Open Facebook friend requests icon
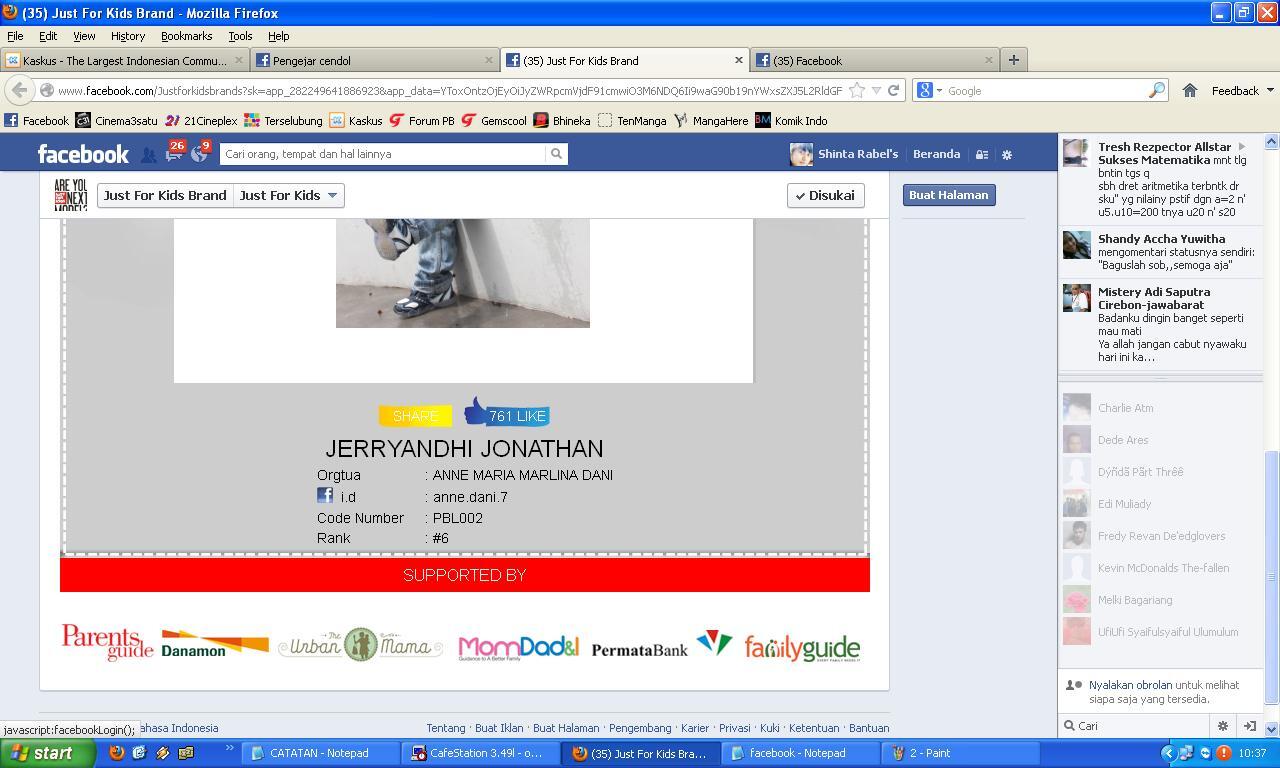The width and height of the screenshot is (1280, 768). pos(148,155)
